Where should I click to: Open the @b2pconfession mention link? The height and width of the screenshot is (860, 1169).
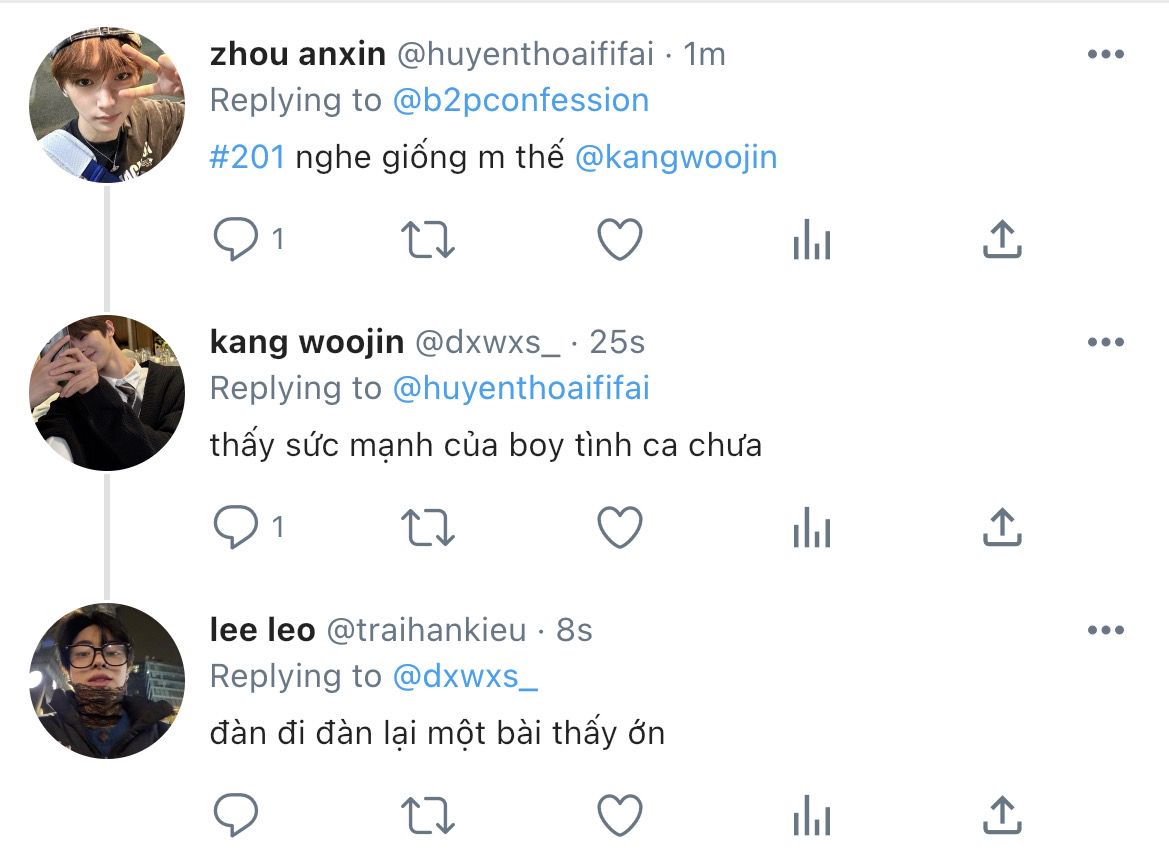[x=520, y=100]
